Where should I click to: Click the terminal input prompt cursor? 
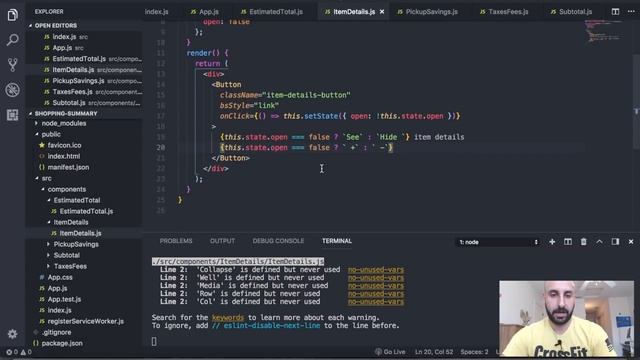(x=154, y=341)
